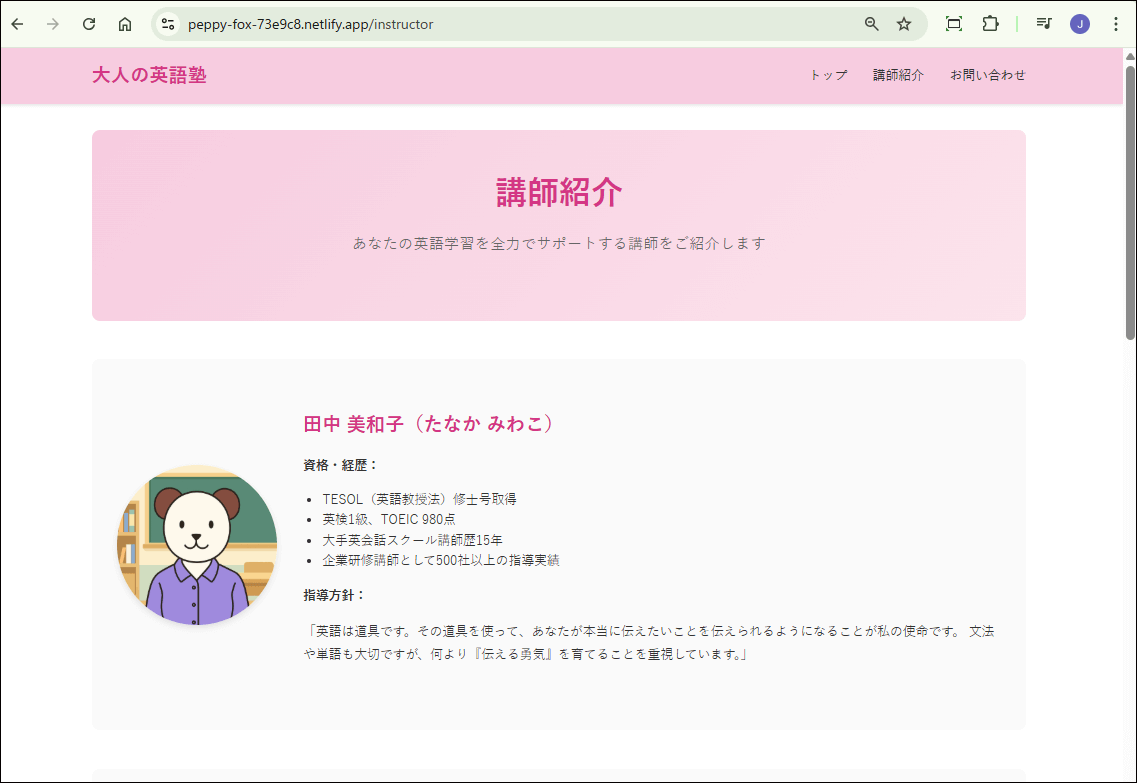Navigate back using the browser back arrow

(16, 23)
